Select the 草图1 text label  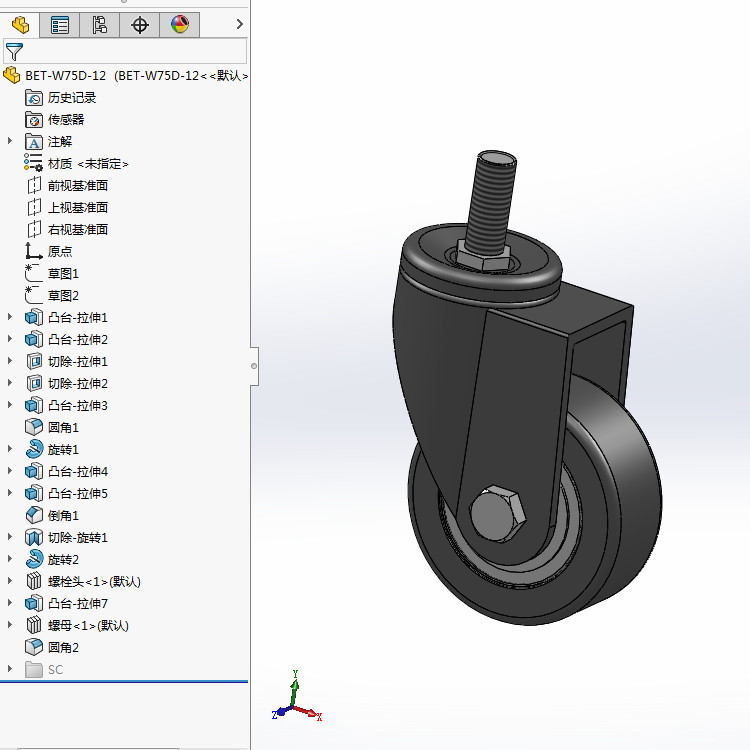point(63,274)
